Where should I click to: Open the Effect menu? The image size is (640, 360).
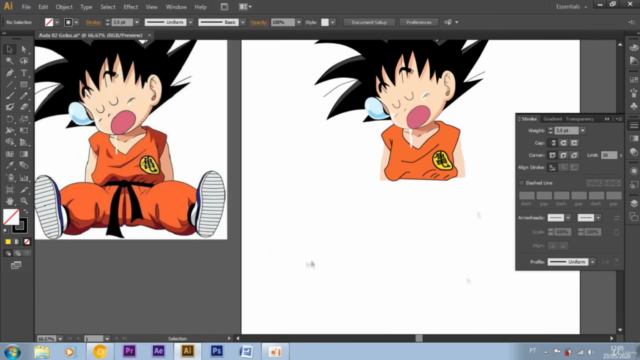(x=131, y=7)
